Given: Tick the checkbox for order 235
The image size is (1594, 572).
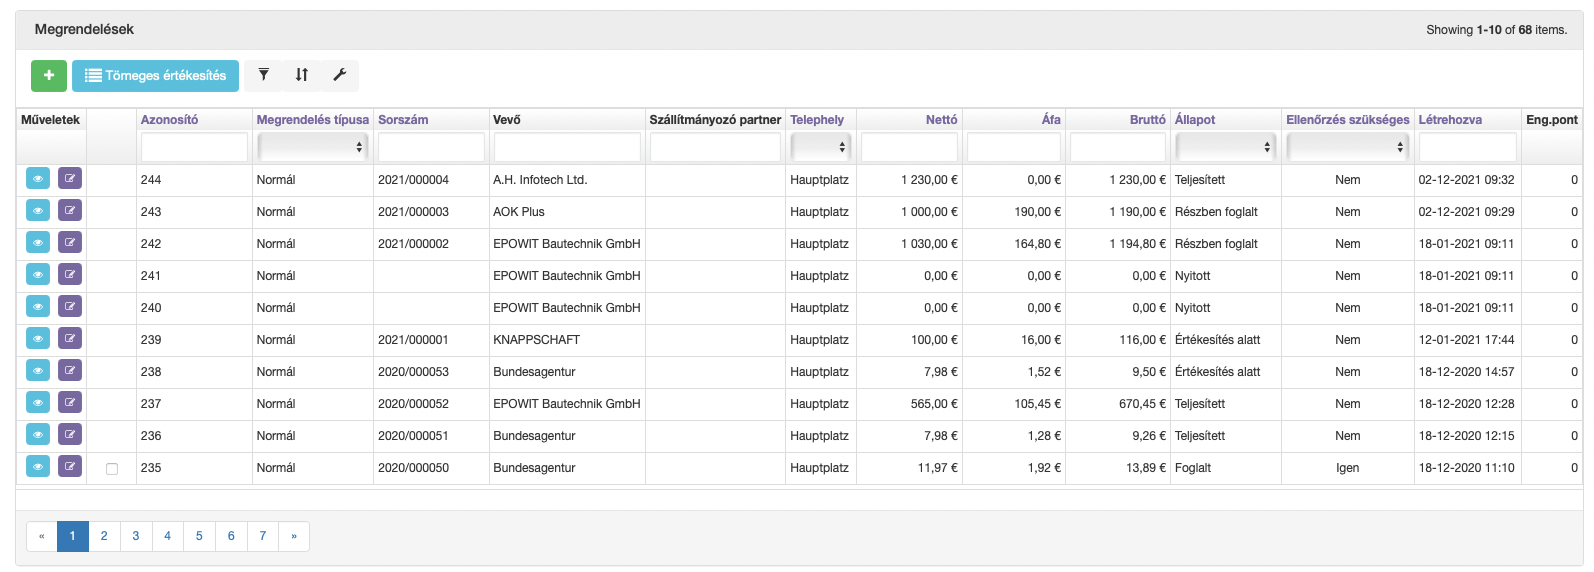Looking at the screenshot, I should [x=112, y=468].
